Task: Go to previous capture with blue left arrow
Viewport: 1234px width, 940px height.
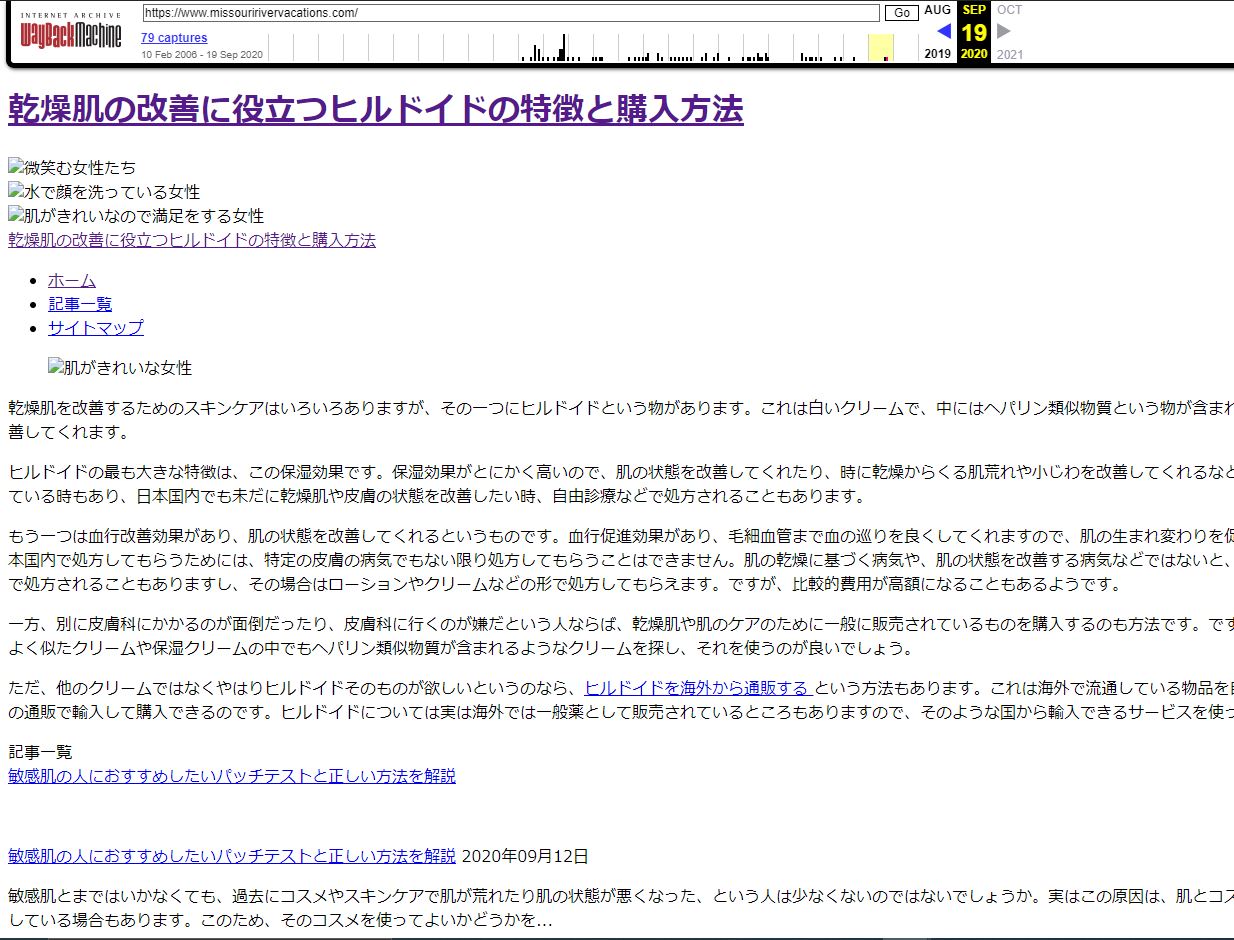Action: 943,31
